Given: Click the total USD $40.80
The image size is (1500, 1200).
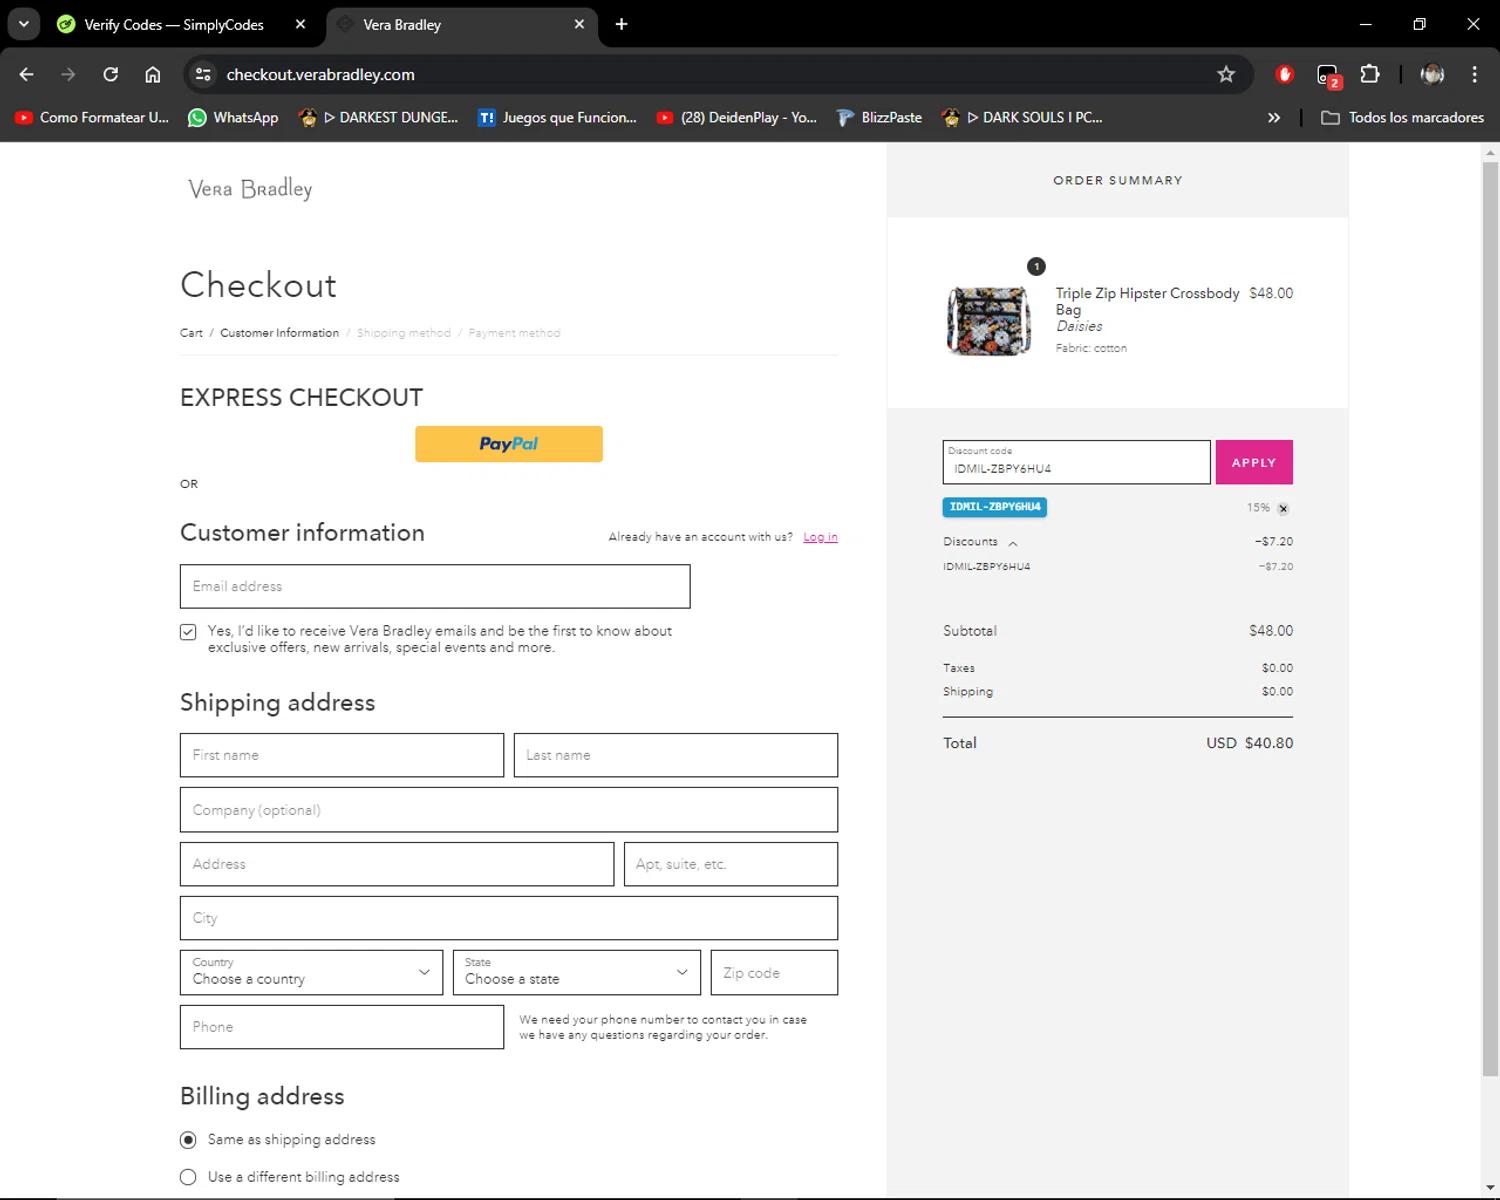Looking at the screenshot, I should (x=1250, y=743).
